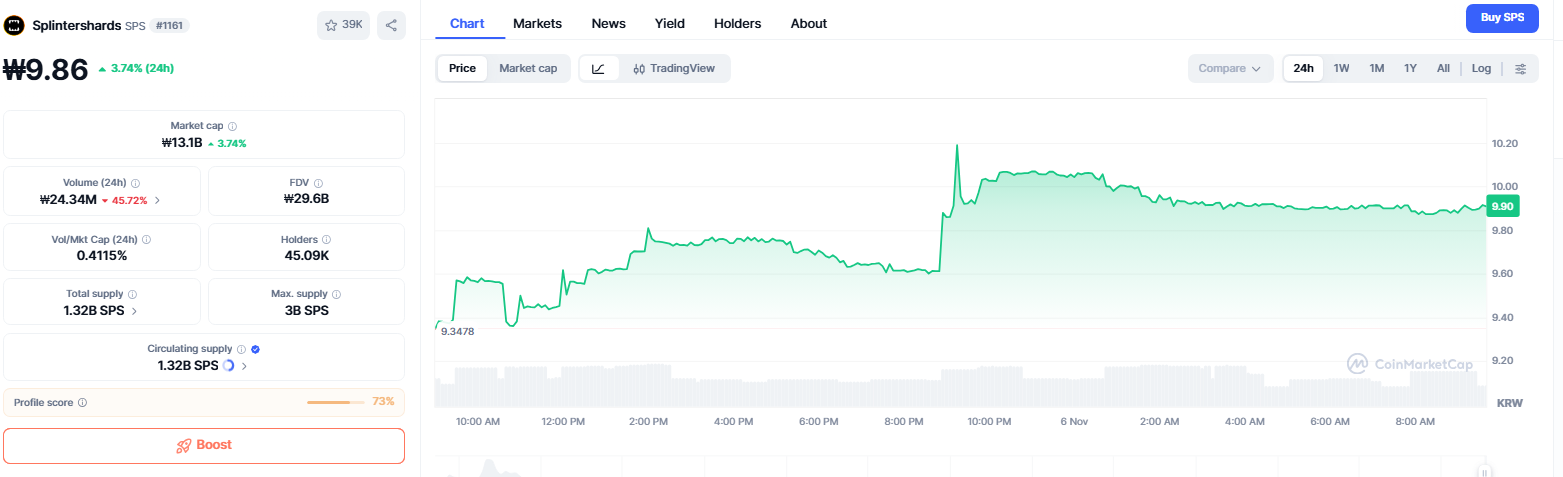Click the ₩13.1B market cap value
The width and height of the screenshot is (1563, 477).
point(182,143)
